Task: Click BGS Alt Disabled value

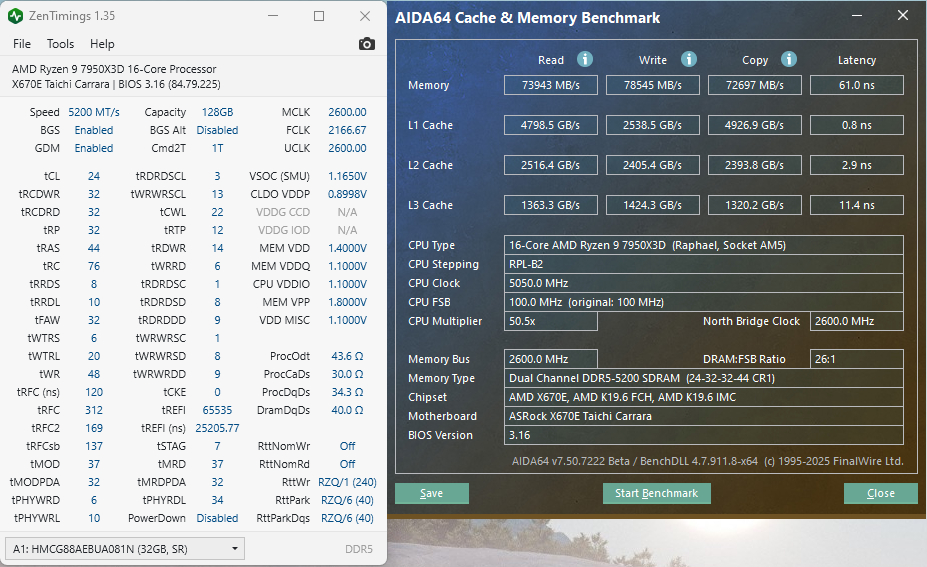Action: click(218, 130)
